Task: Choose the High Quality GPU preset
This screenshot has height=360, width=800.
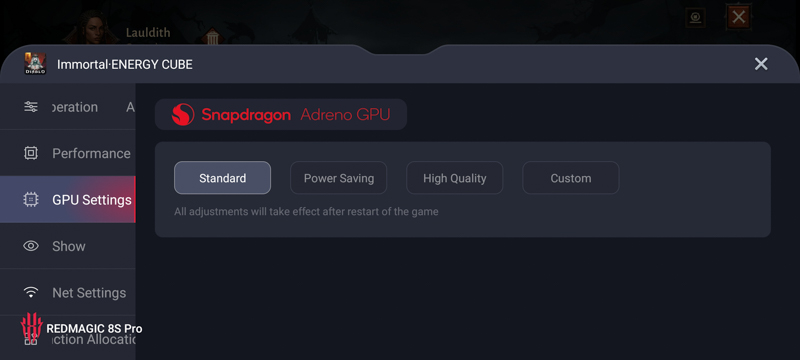Action: 455,178
